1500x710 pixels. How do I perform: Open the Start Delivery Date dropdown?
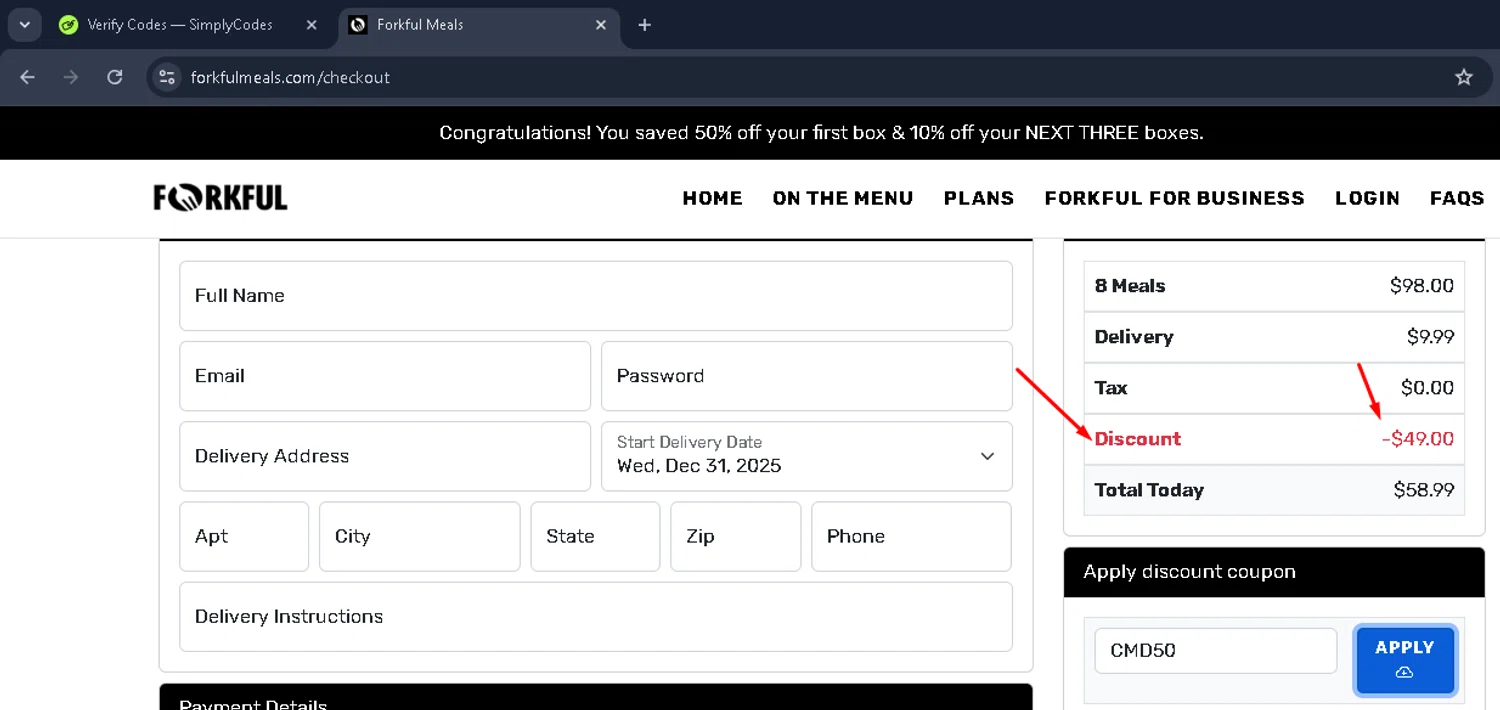tap(806, 456)
